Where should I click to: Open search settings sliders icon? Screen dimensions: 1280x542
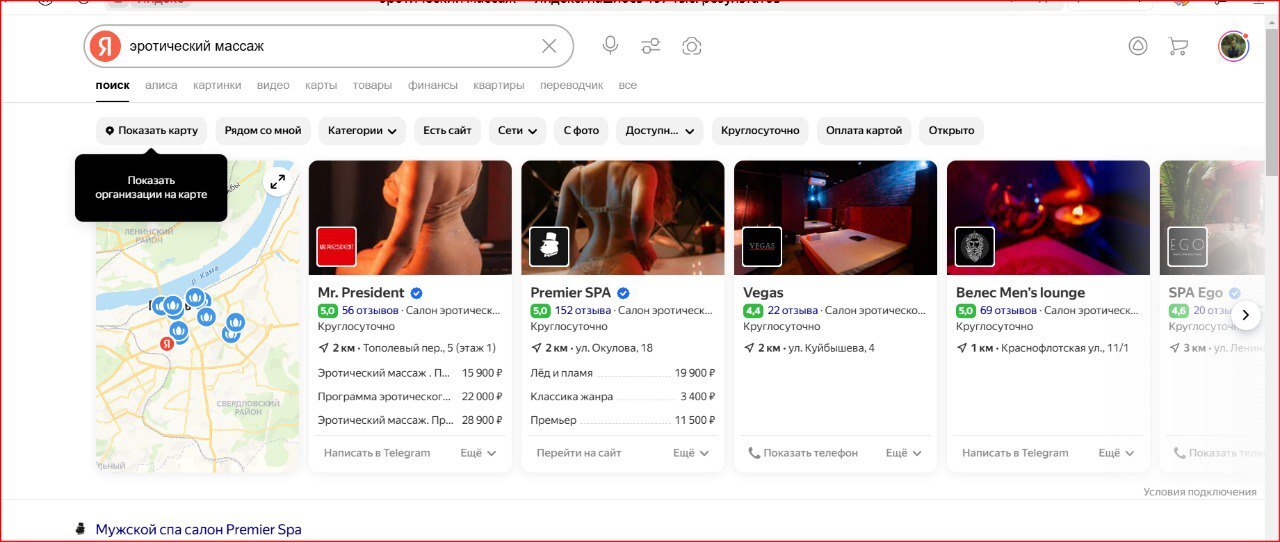click(651, 46)
